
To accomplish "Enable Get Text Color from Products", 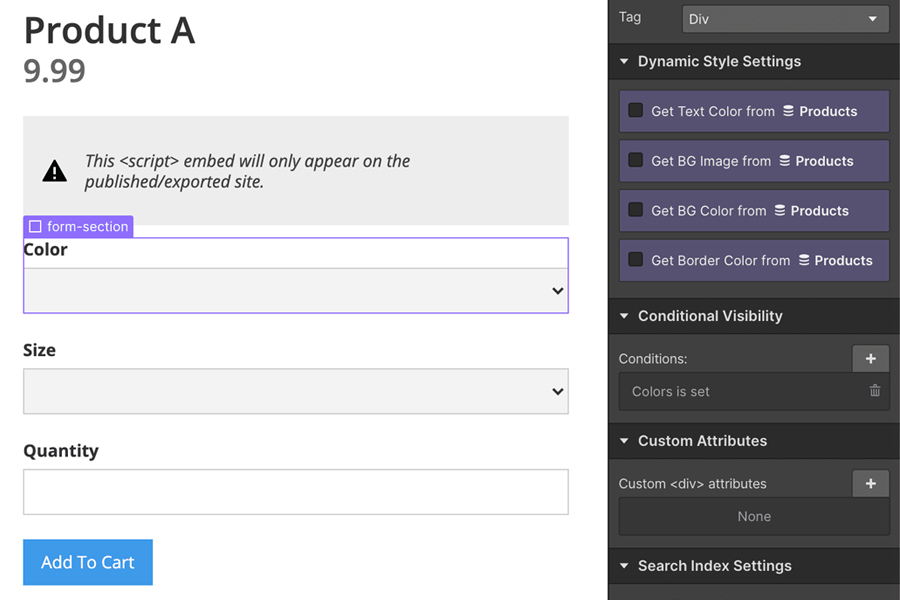I will point(635,110).
